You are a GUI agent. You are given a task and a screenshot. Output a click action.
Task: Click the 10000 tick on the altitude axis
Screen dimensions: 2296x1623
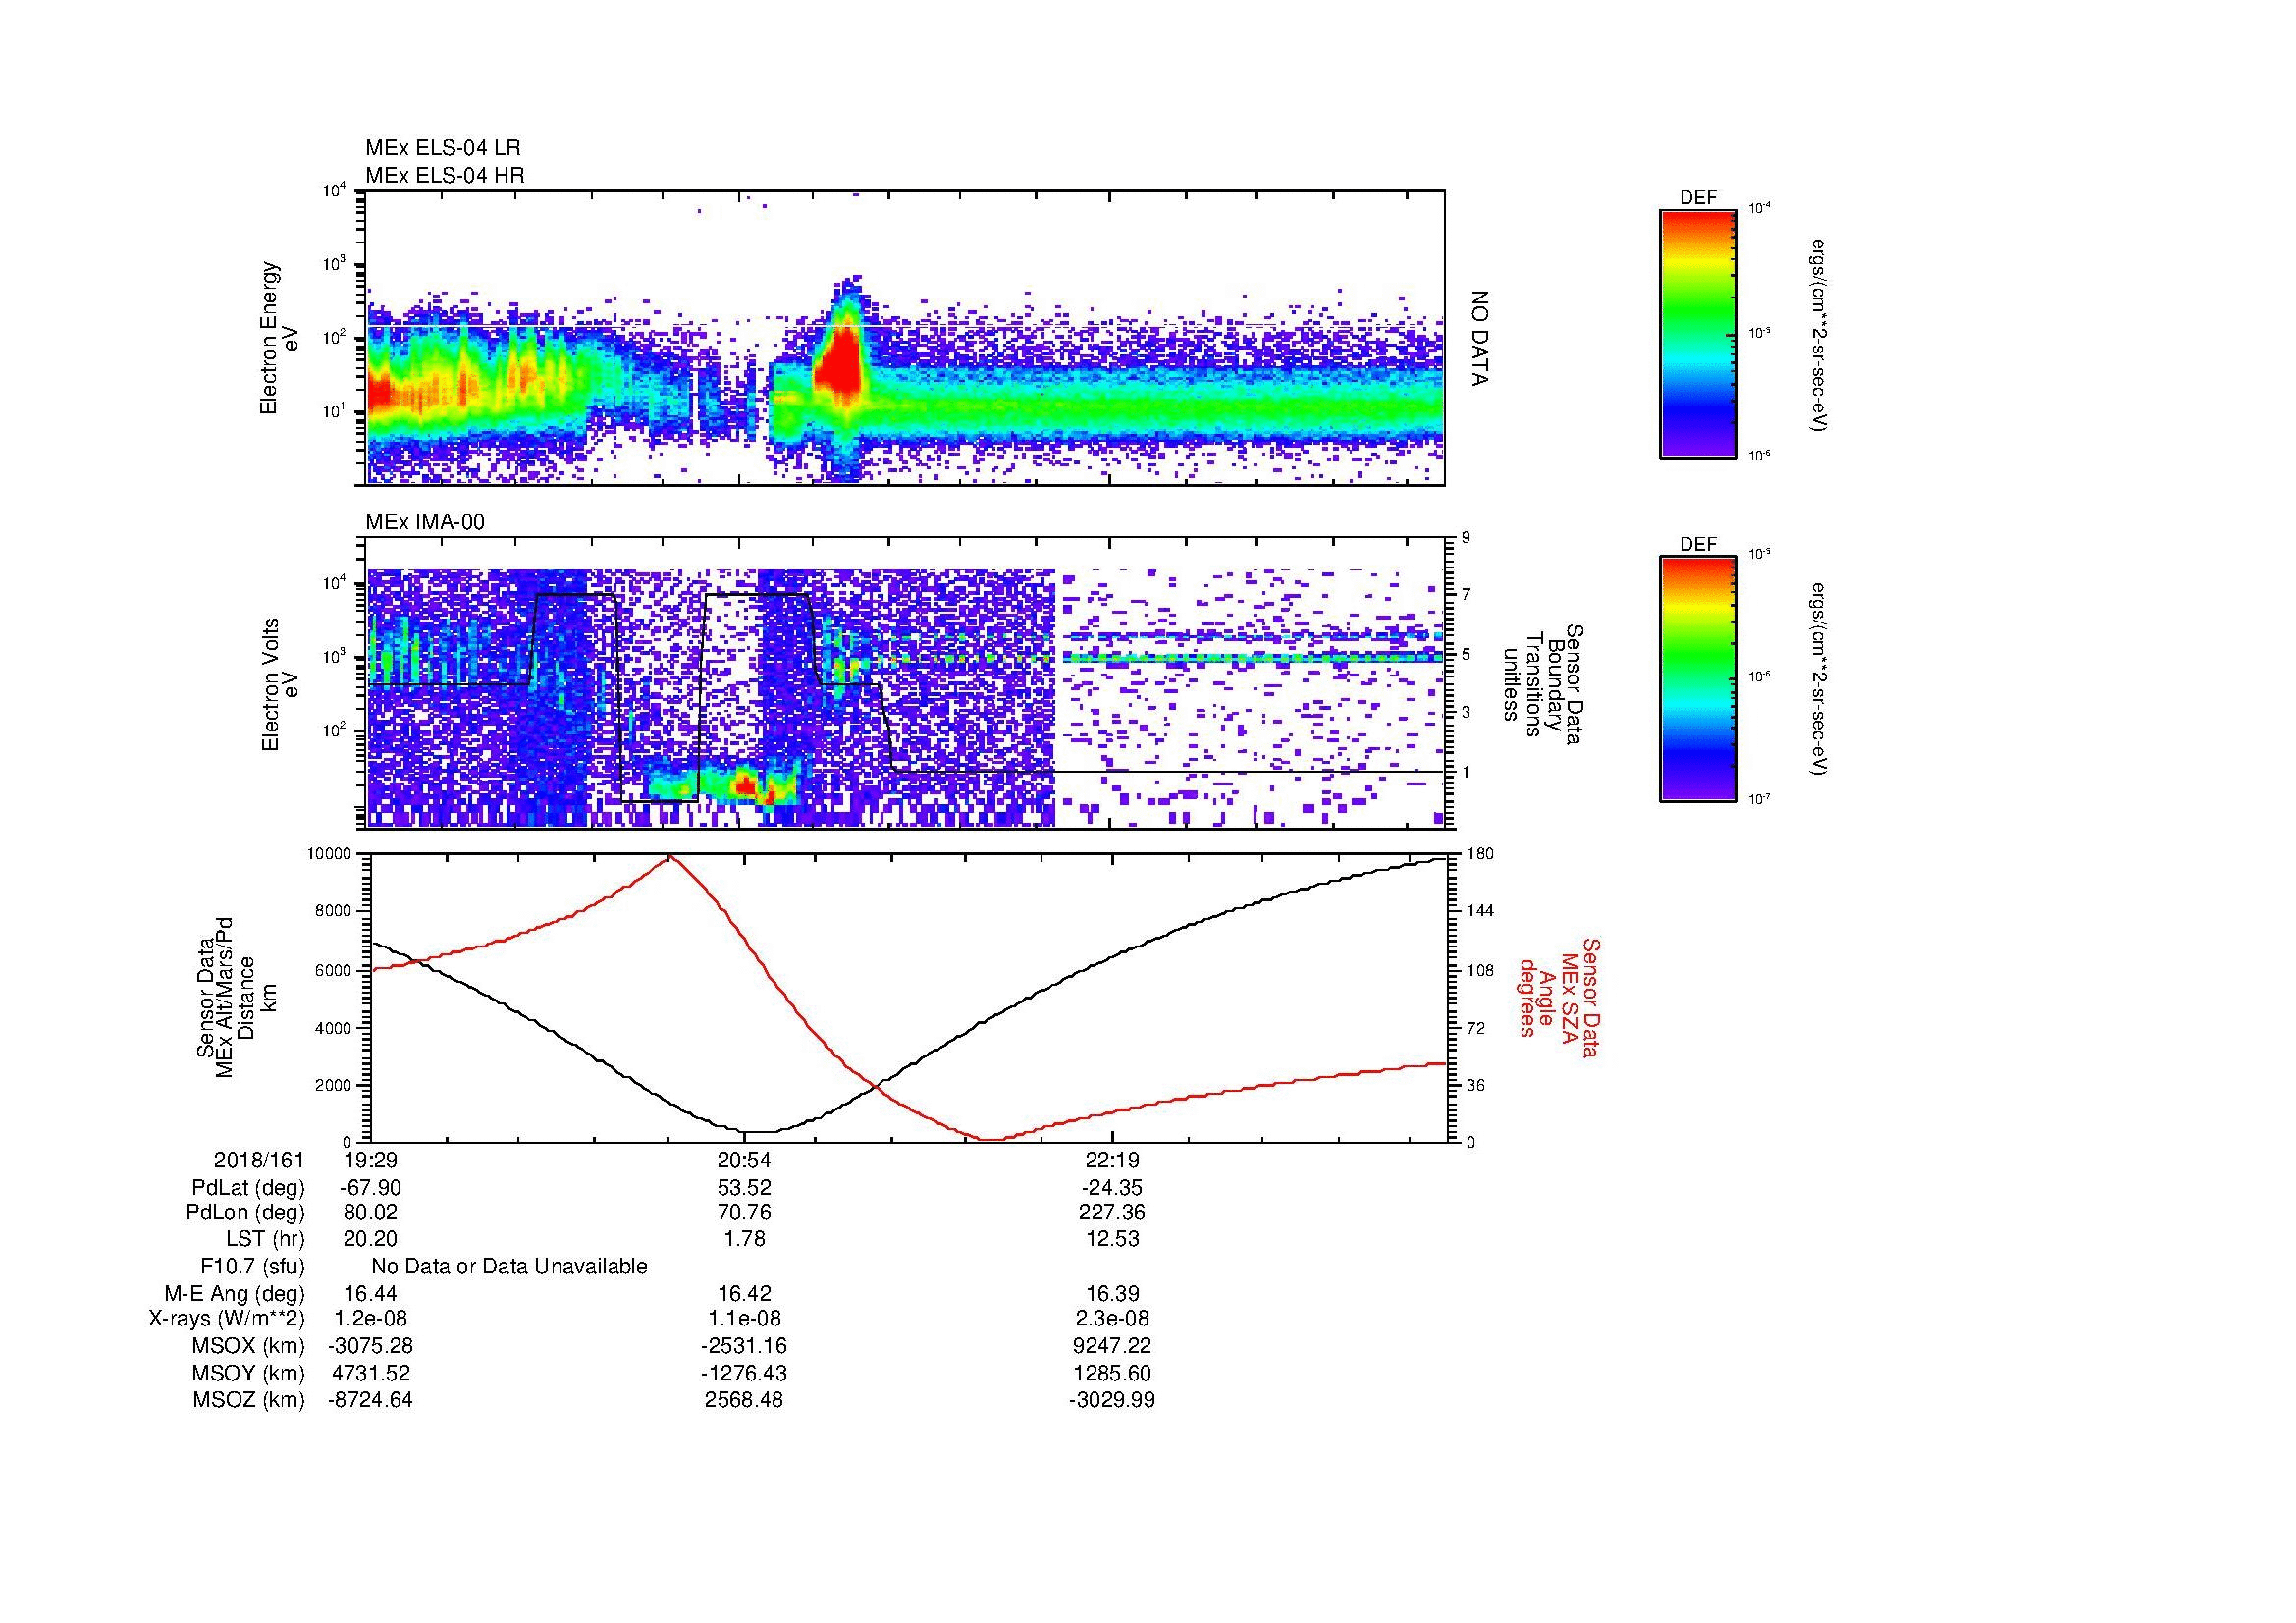coord(329,854)
